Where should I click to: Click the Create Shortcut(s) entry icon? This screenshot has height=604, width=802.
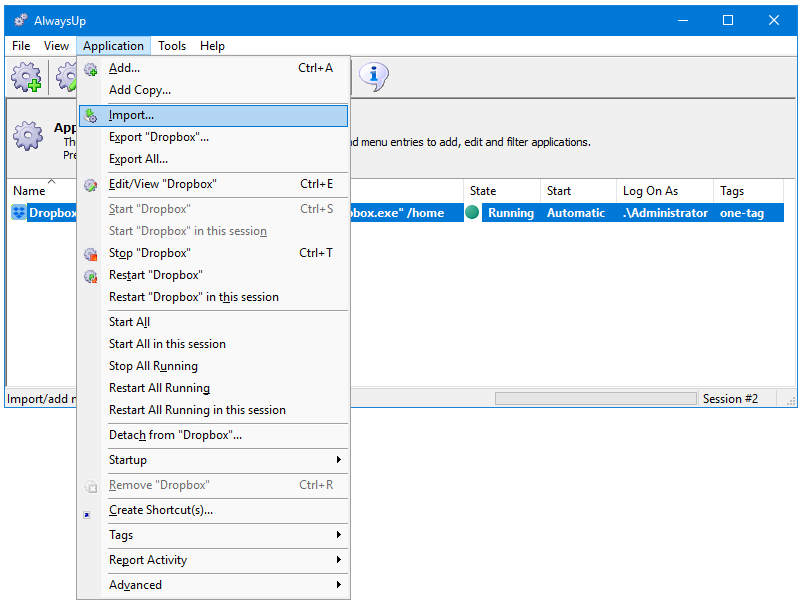[87, 515]
